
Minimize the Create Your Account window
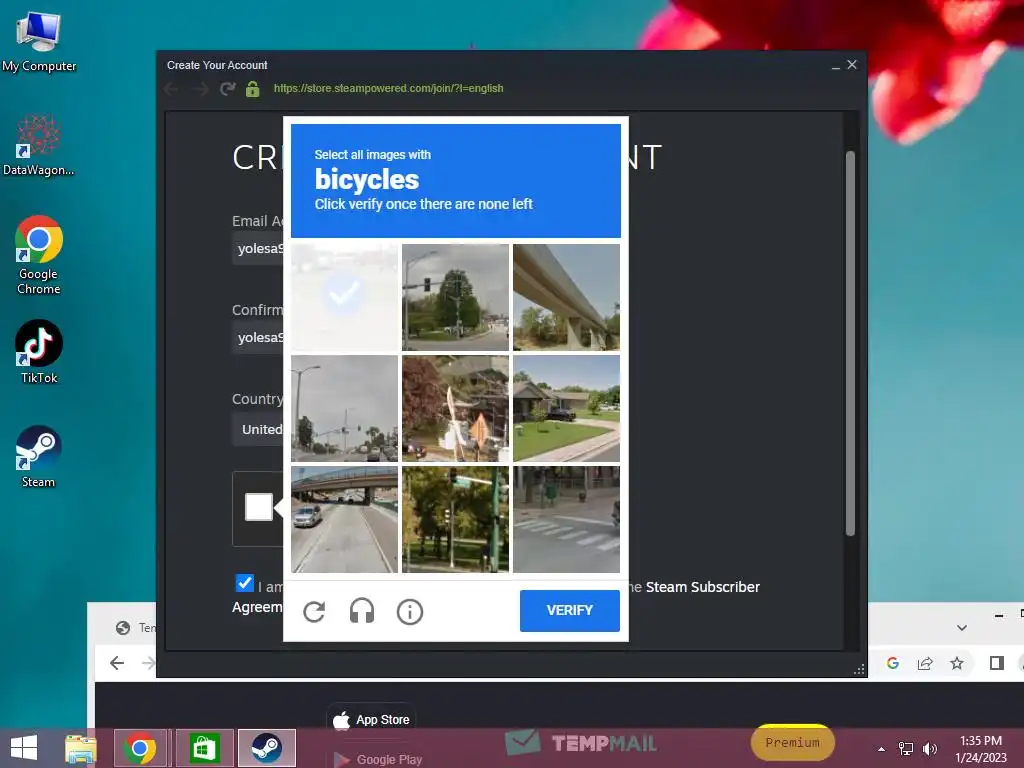tap(836, 65)
